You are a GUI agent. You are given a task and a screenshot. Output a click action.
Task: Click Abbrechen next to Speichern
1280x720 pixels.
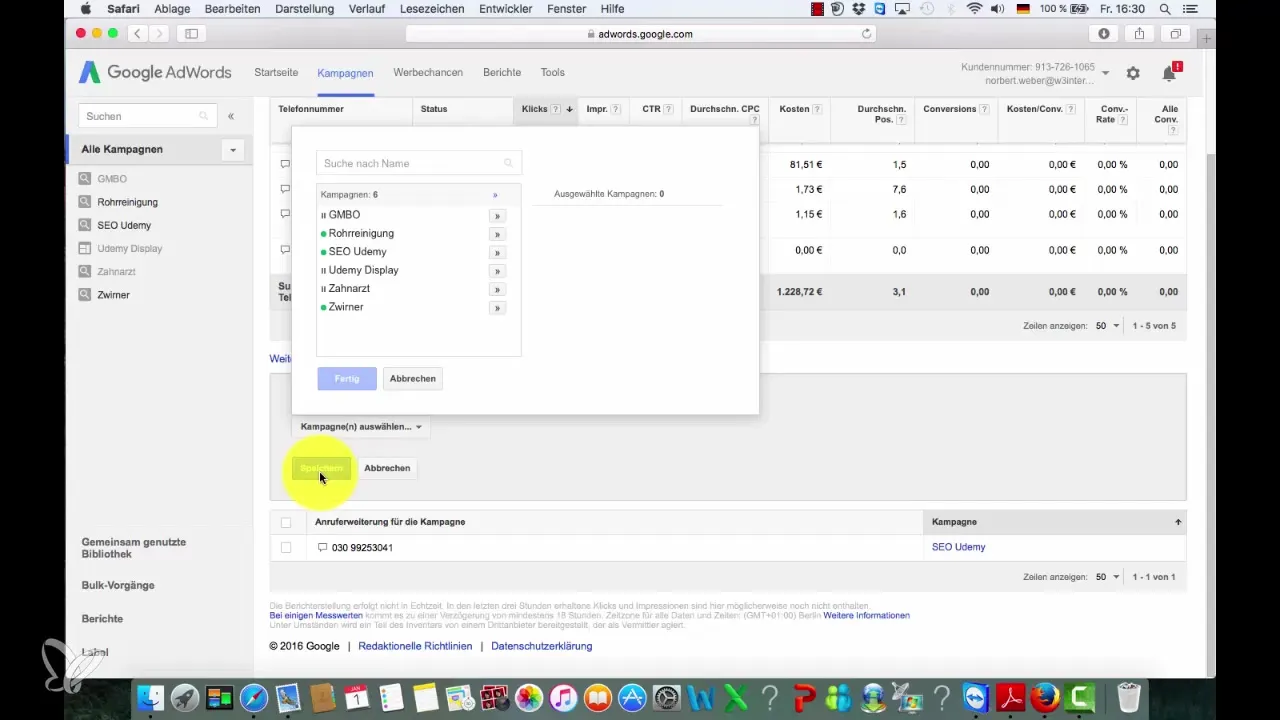coord(387,468)
